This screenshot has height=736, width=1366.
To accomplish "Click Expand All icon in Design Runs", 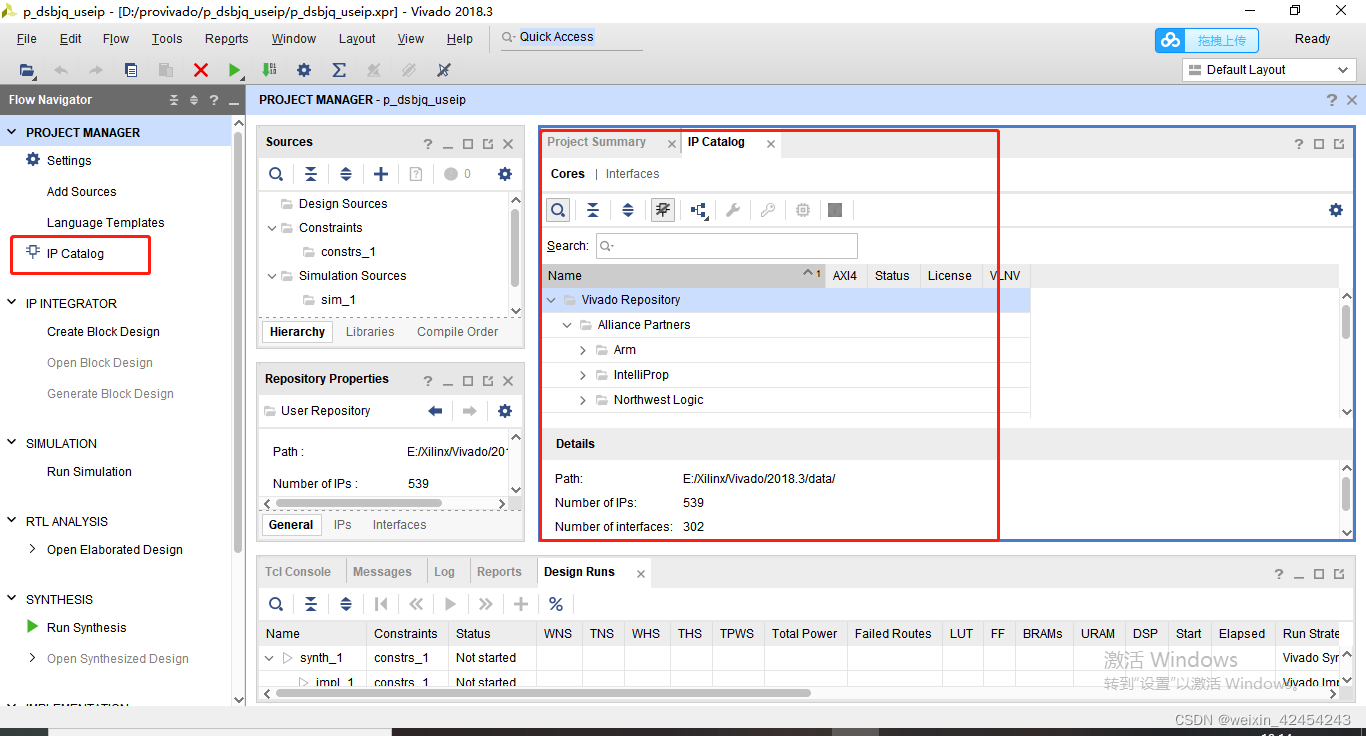I will click(x=346, y=604).
